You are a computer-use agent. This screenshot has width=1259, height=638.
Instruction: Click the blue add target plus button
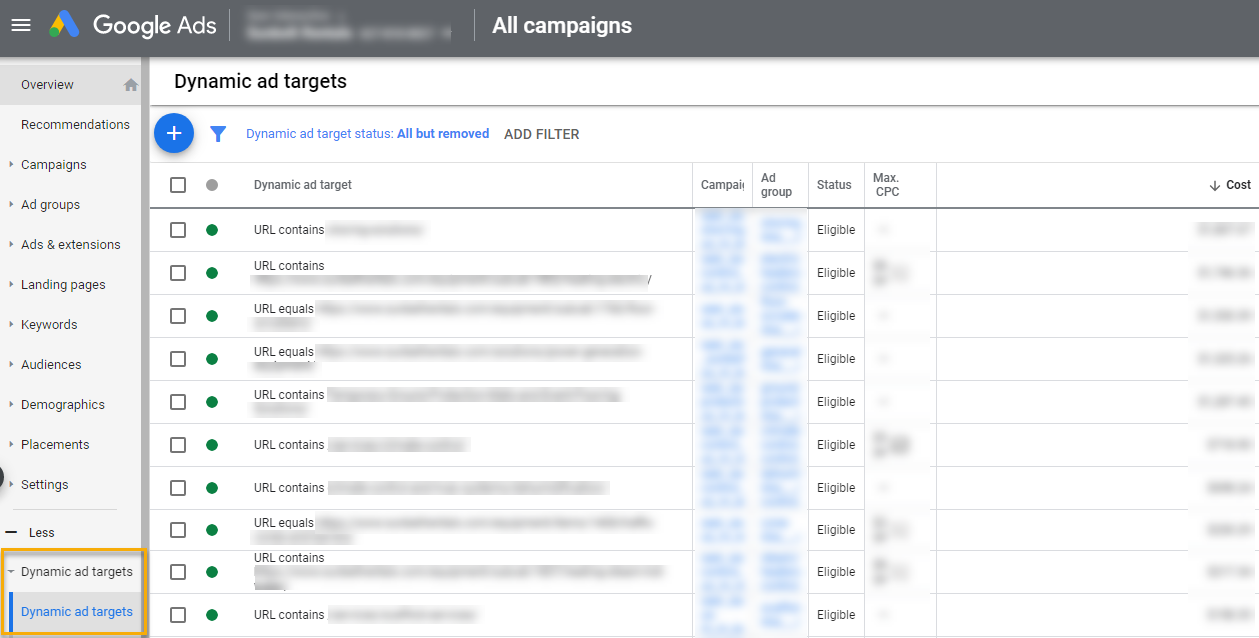(x=174, y=133)
